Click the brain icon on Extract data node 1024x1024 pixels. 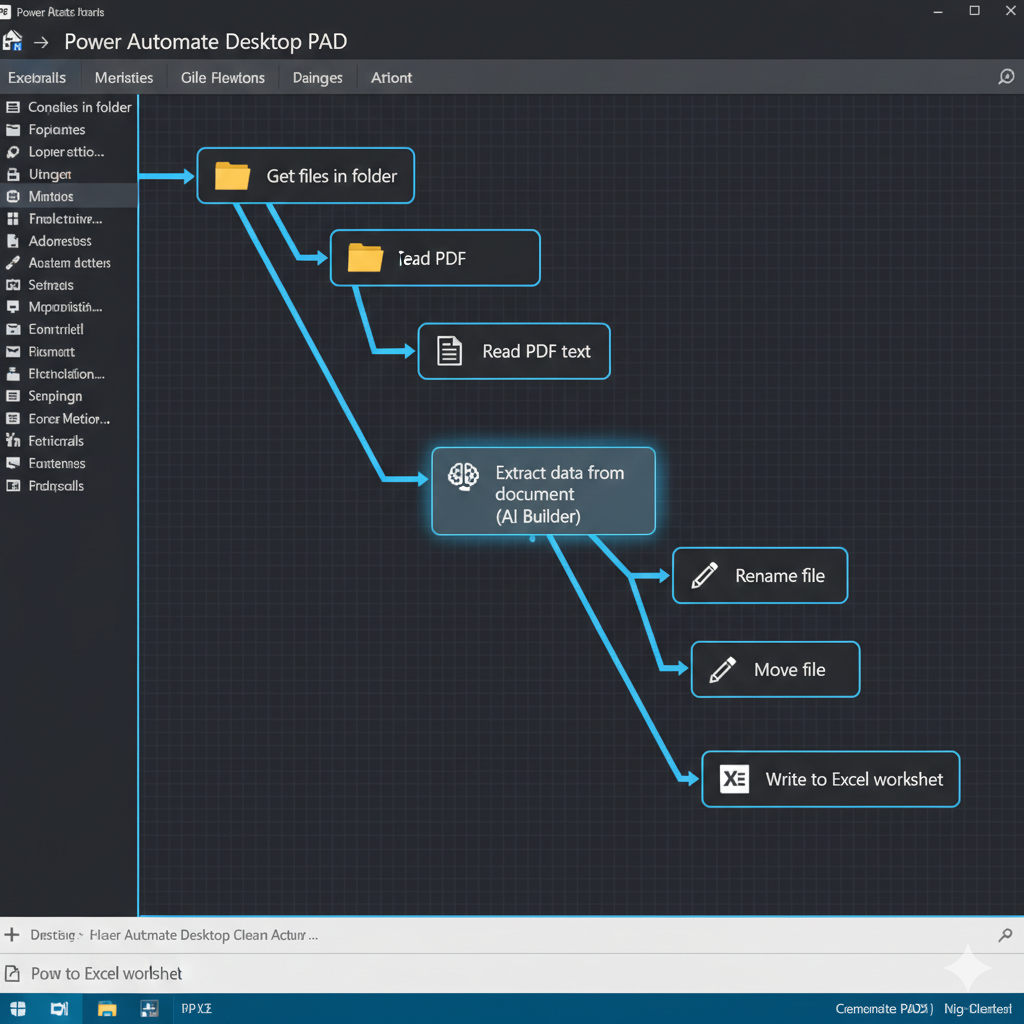tap(463, 476)
